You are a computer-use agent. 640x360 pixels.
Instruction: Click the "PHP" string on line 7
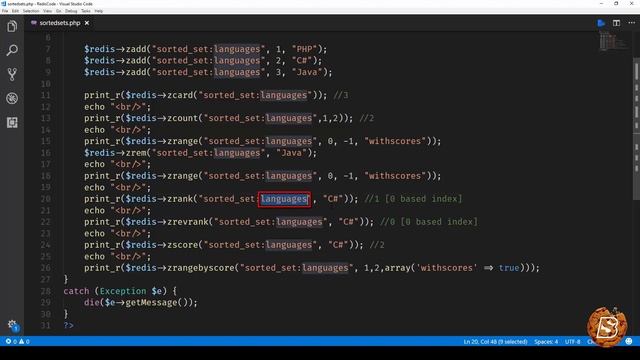pyautogui.click(x=304, y=49)
